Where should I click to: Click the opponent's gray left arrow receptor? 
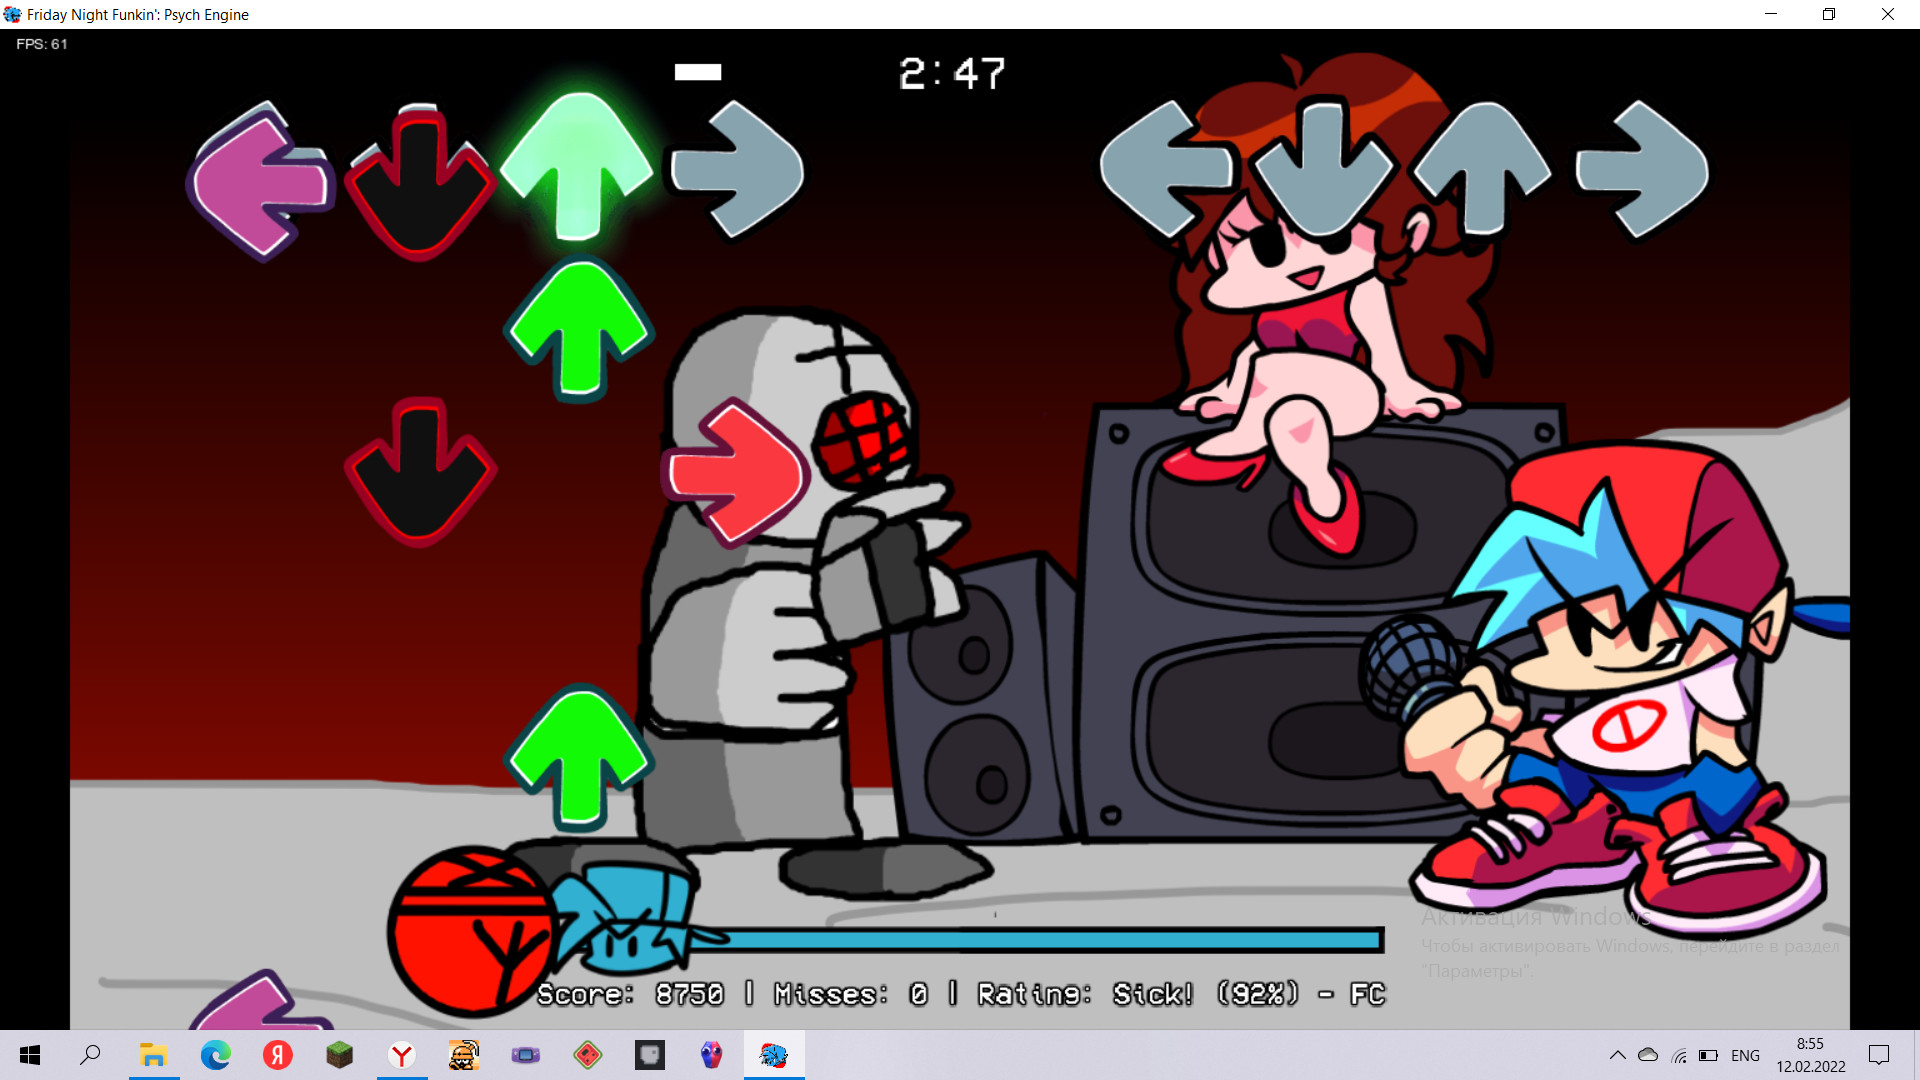[1166, 170]
